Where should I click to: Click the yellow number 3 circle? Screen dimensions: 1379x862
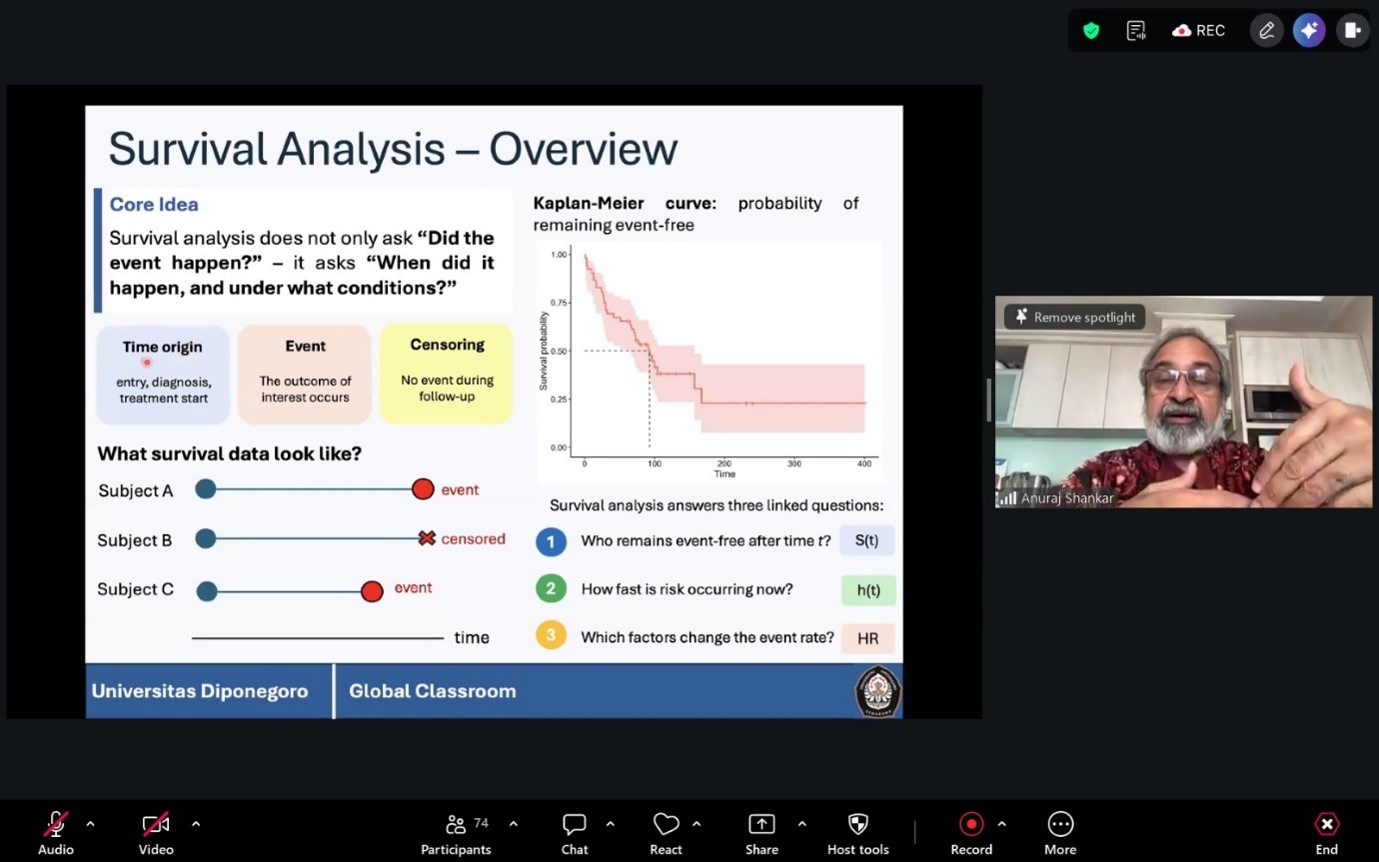click(x=551, y=635)
